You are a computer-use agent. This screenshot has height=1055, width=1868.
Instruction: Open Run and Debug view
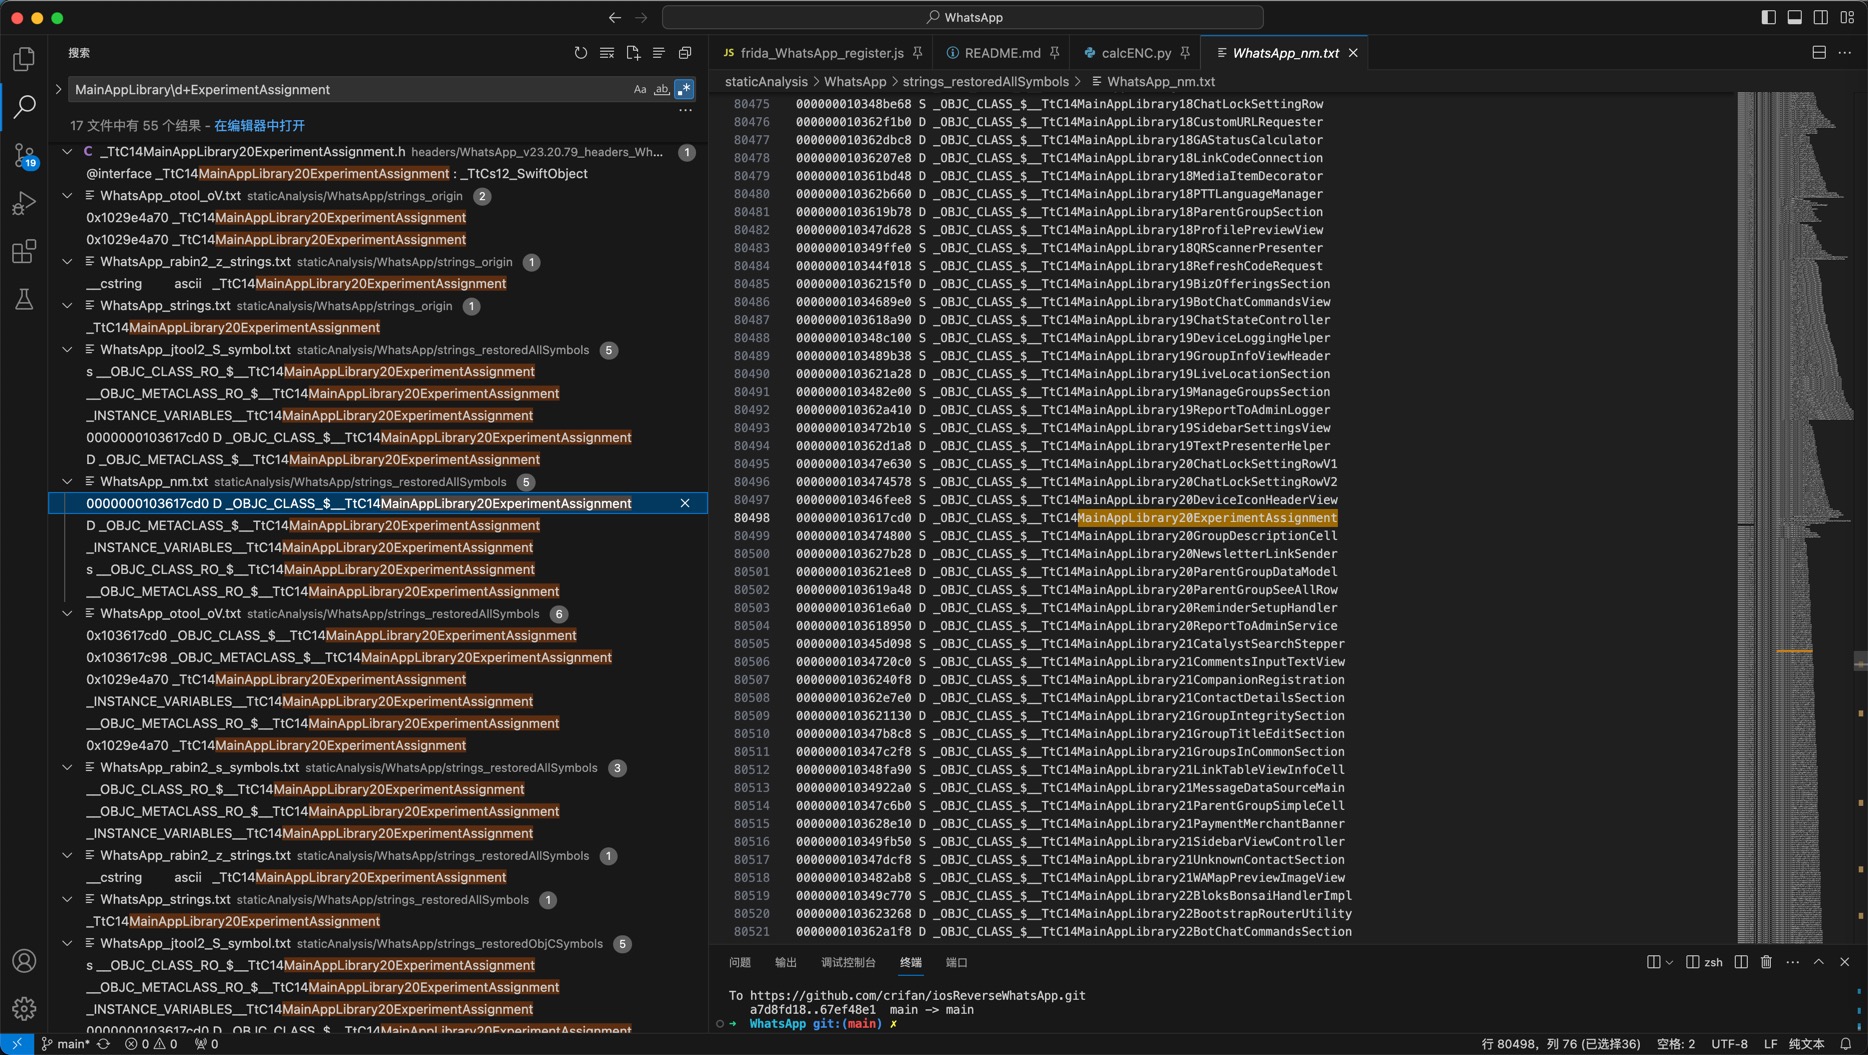(24, 203)
